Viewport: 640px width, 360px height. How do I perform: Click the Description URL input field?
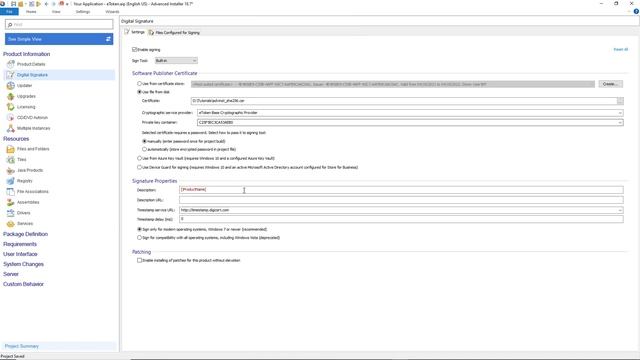point(401,200)
